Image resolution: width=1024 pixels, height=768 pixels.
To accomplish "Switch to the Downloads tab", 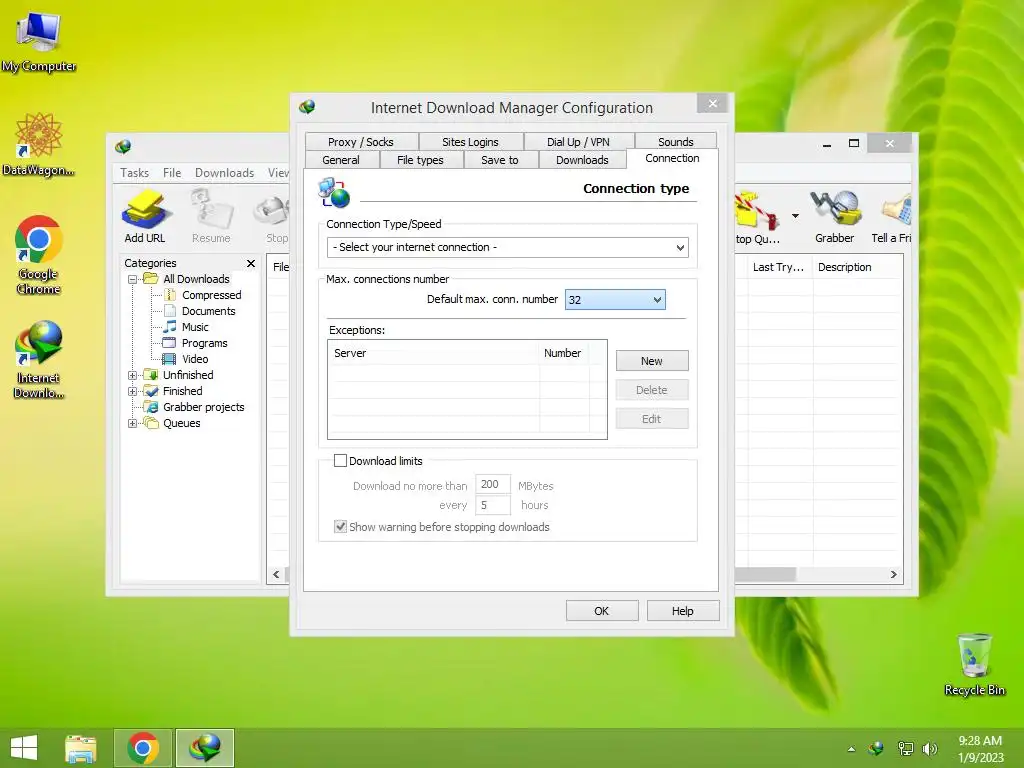I will (x=583, y=160).
